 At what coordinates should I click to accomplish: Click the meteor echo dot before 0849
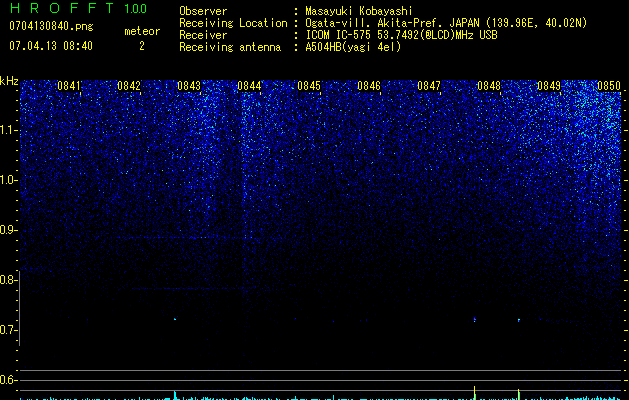[x=519, y=320]
